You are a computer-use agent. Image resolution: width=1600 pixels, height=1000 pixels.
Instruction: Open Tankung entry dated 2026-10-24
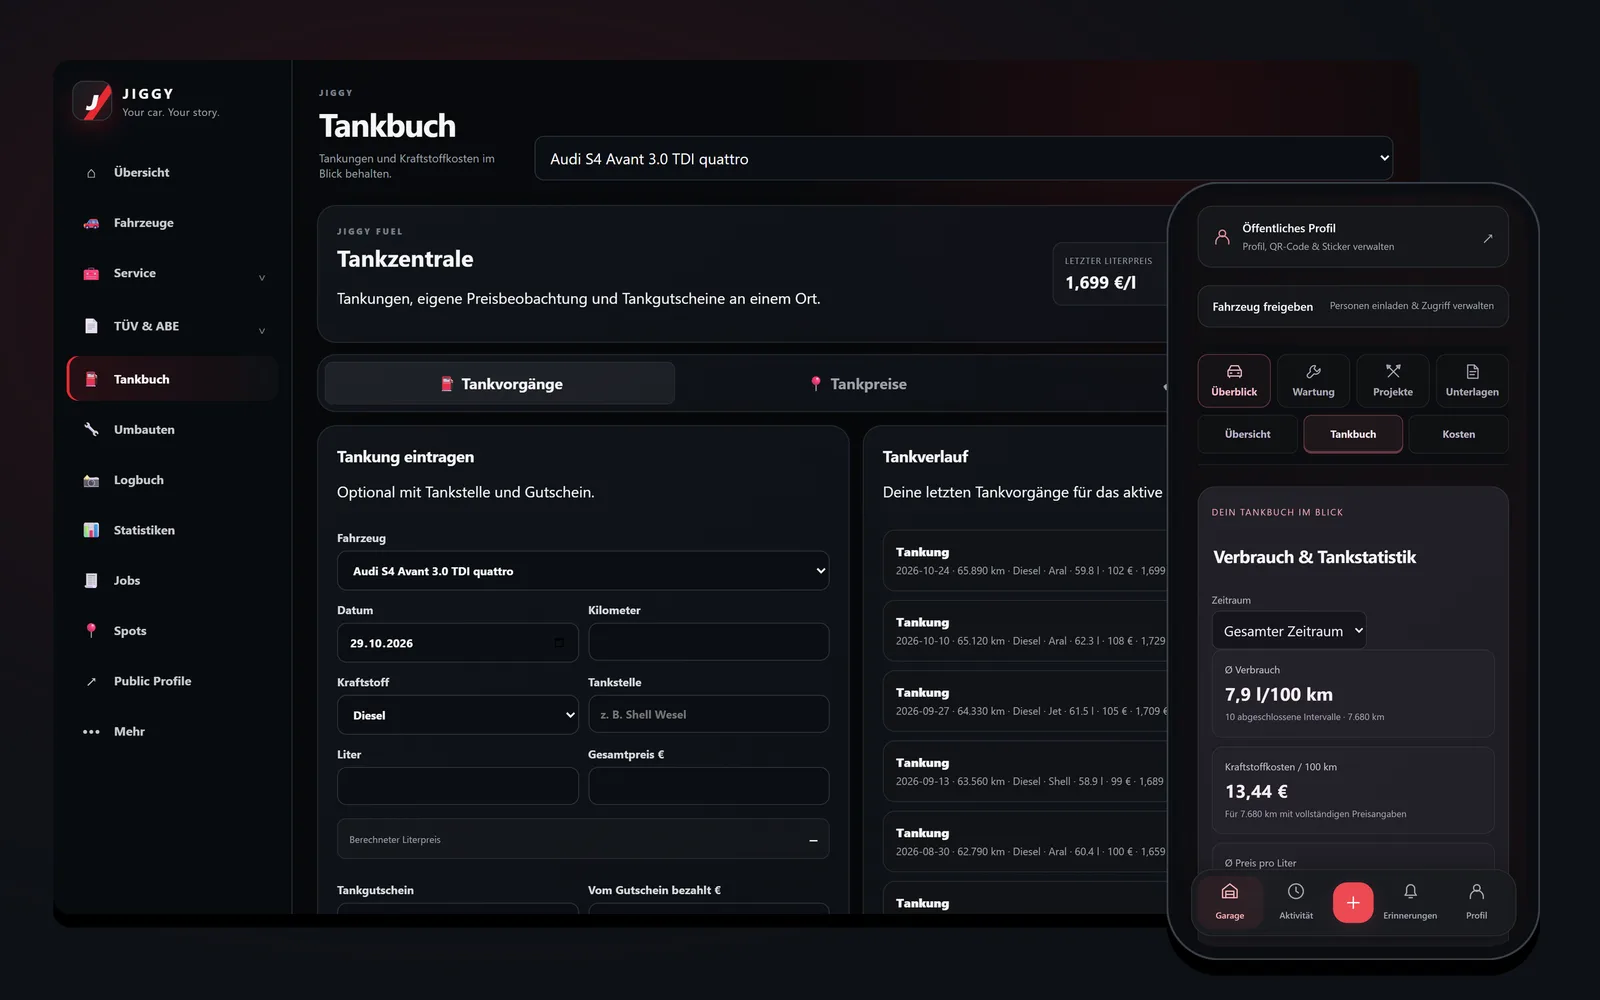(1026, 561)
